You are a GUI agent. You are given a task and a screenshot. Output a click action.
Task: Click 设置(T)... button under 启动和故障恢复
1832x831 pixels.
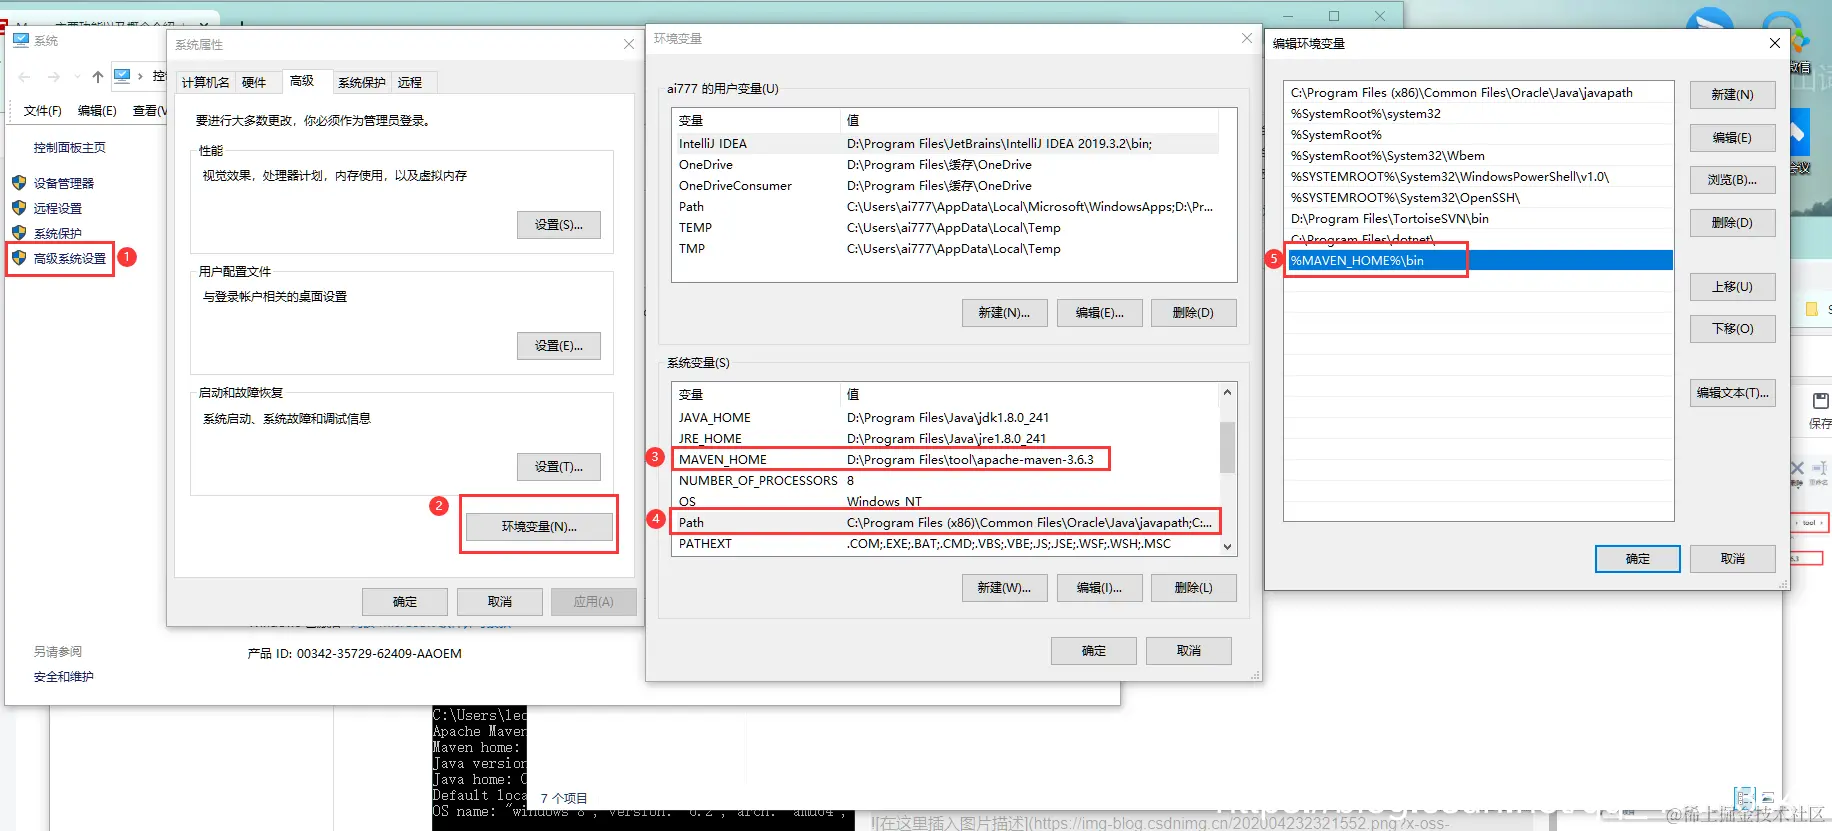(x=559, y=467)
